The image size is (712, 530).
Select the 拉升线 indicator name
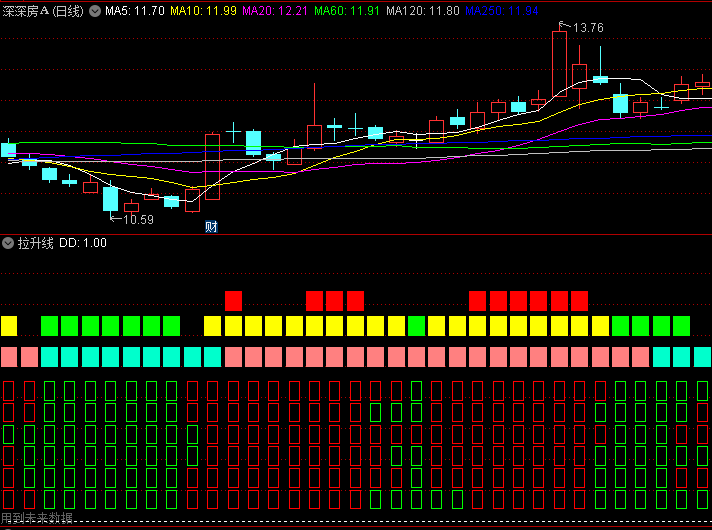coord(35,243)
